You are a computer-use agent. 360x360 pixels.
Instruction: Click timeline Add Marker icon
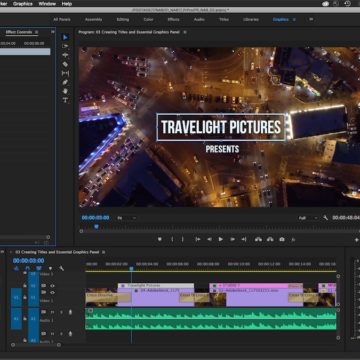tap(50, 268)
